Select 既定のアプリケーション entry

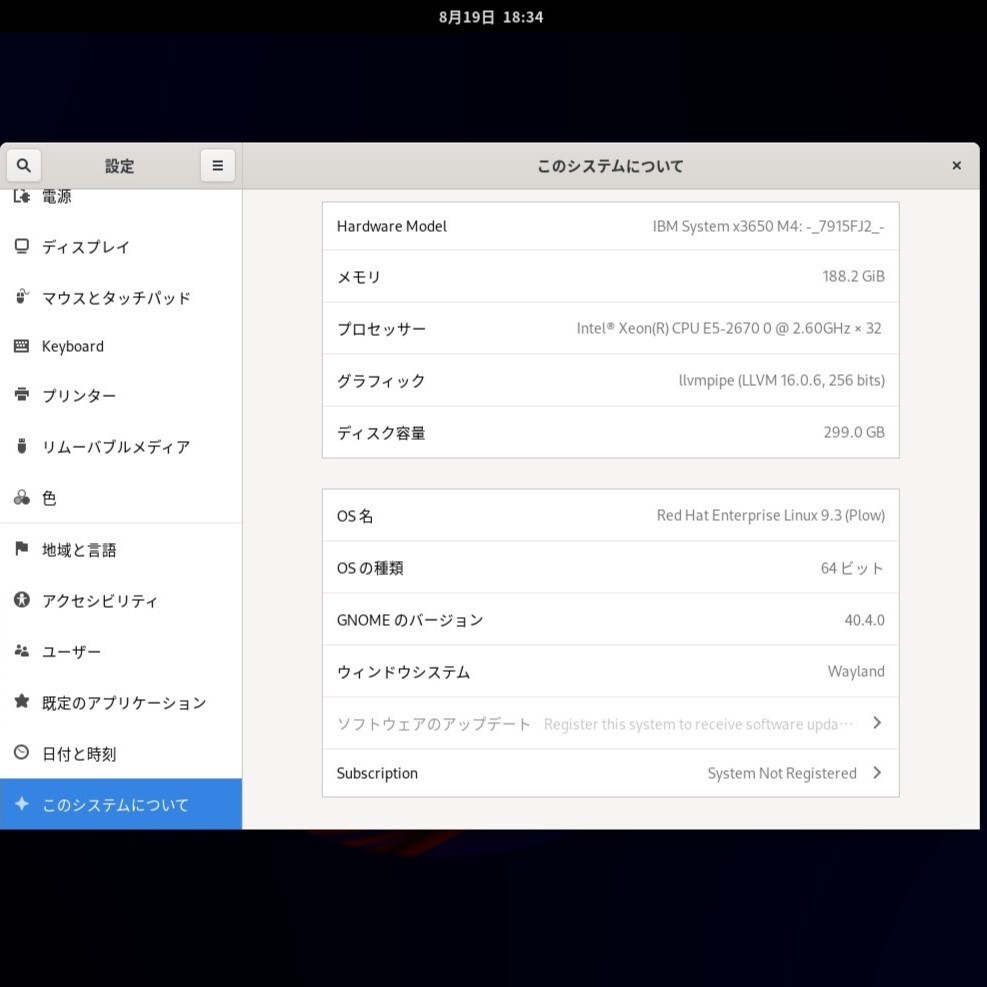click(x=121, y=702)
